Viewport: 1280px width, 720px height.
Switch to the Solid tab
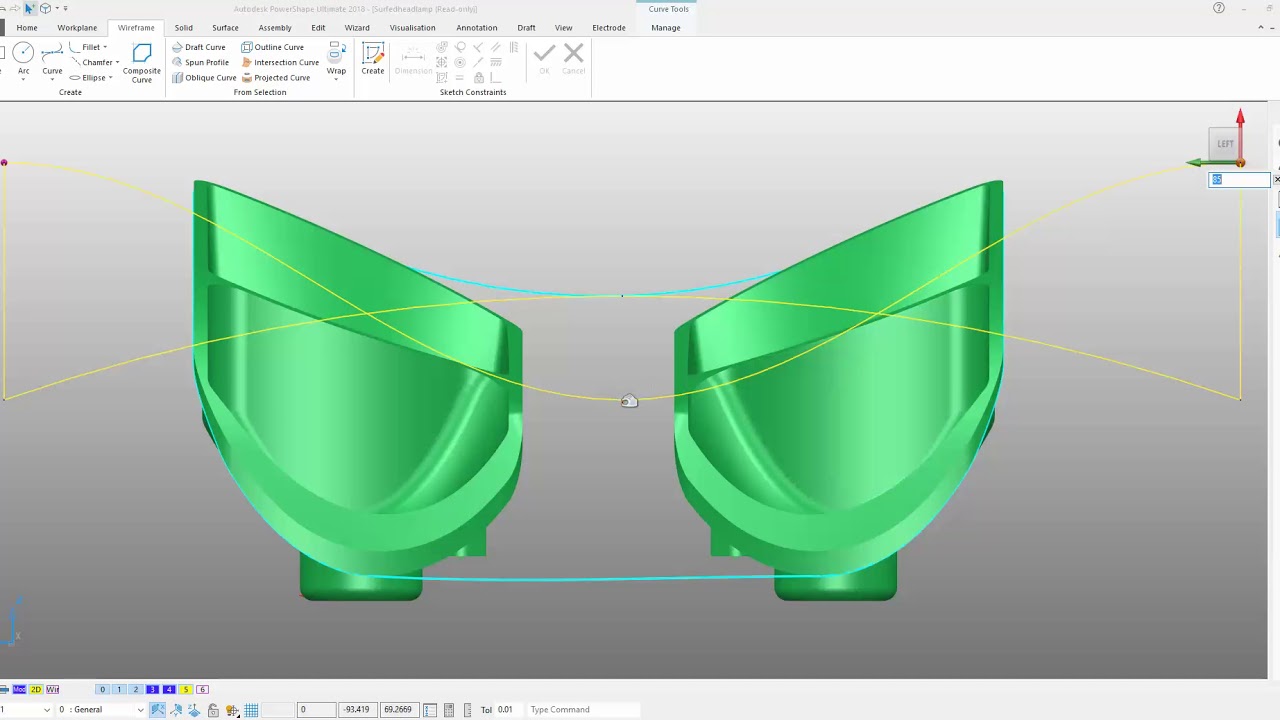point(183,27)
